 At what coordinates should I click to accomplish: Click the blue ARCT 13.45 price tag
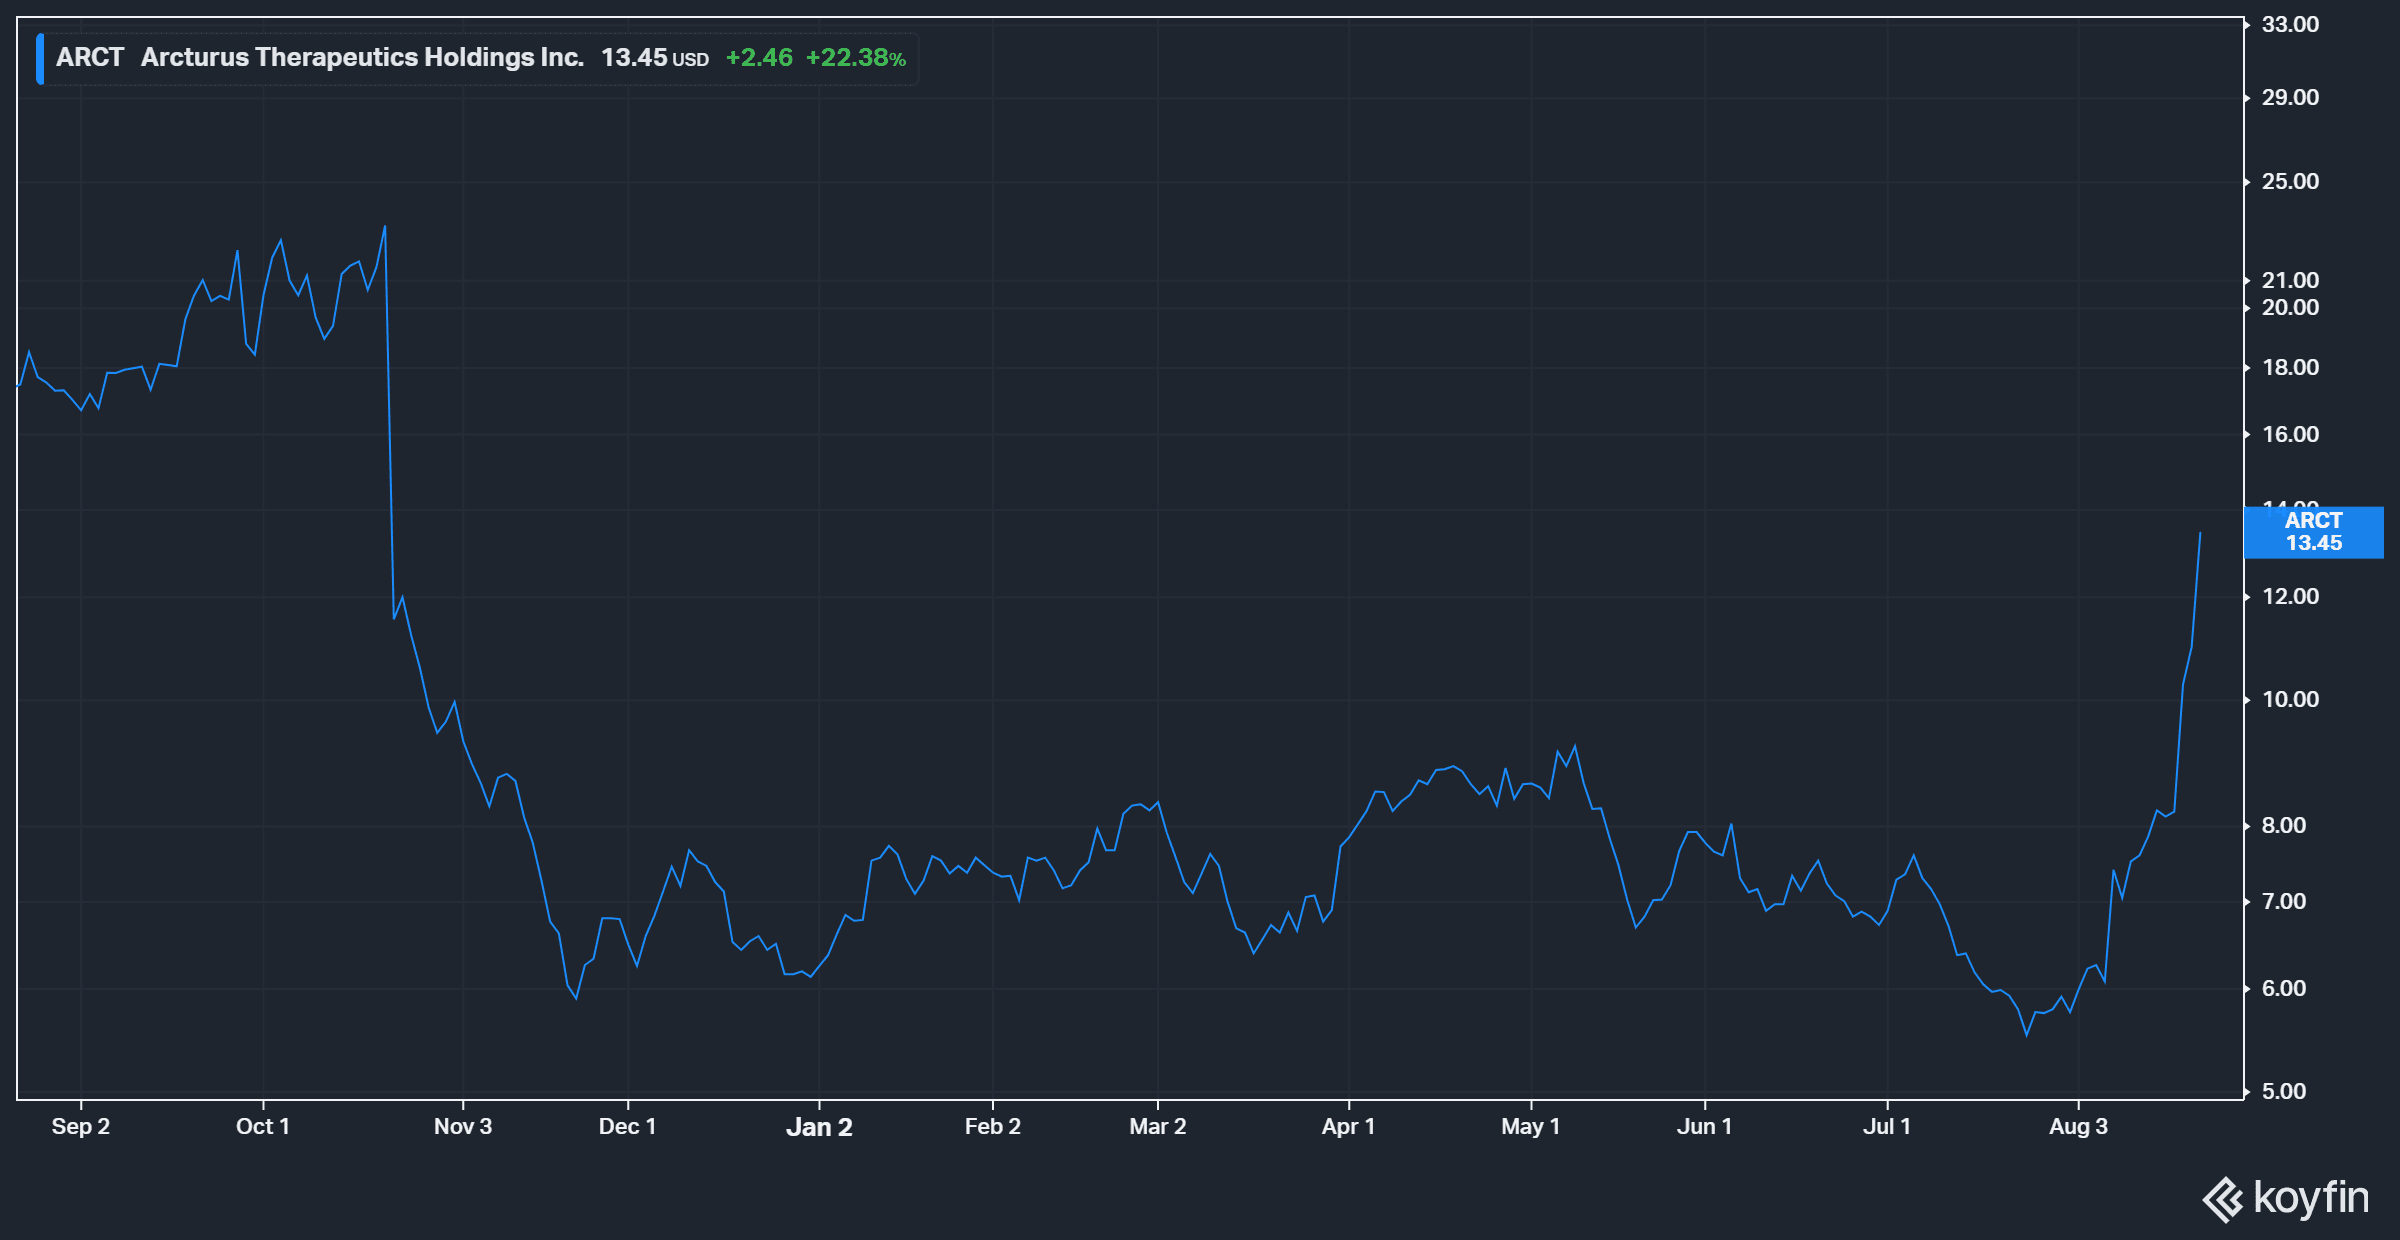(x=2314, y=532)
